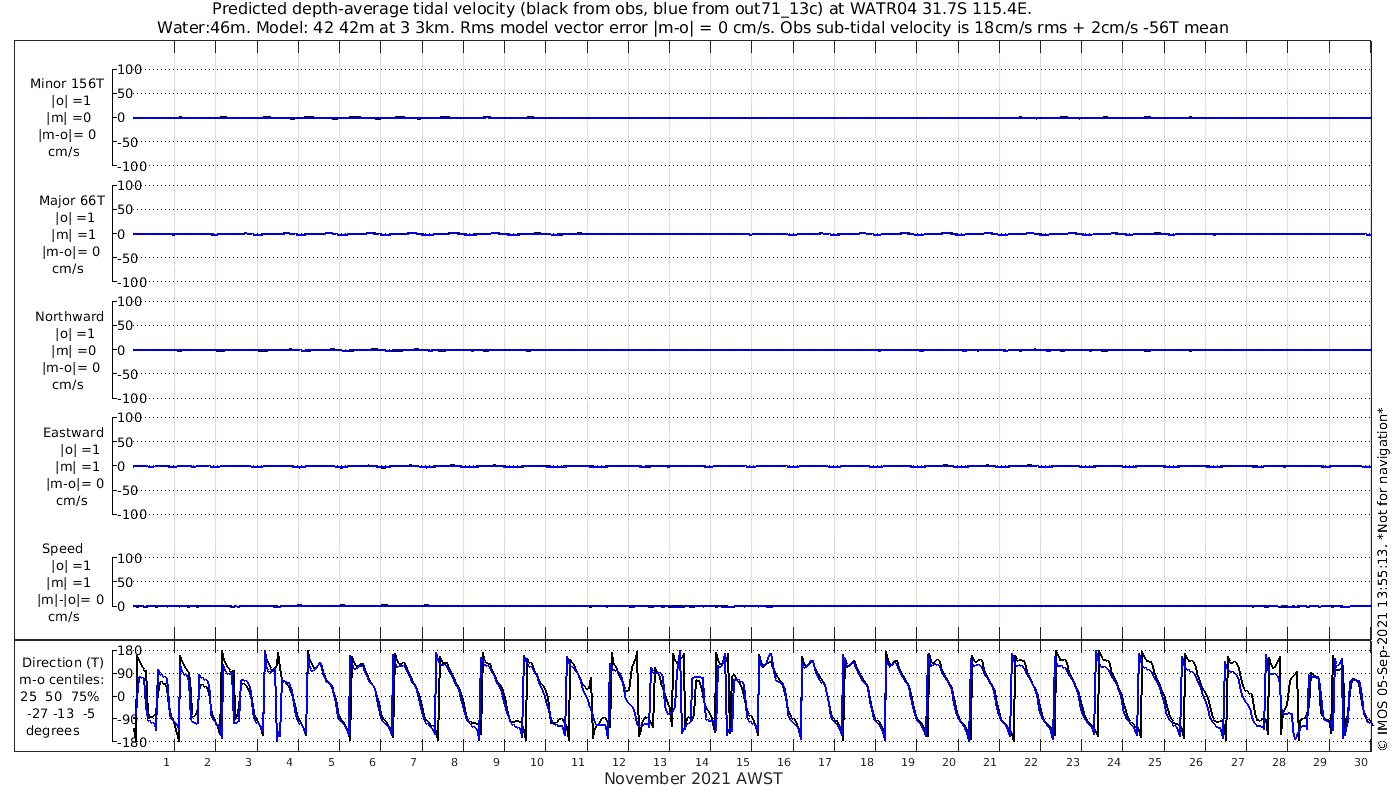The width and height of the screenshot is (1400, 800).
Task: Select the "Major 66T" panel label
Action: (x=71, y=200)
